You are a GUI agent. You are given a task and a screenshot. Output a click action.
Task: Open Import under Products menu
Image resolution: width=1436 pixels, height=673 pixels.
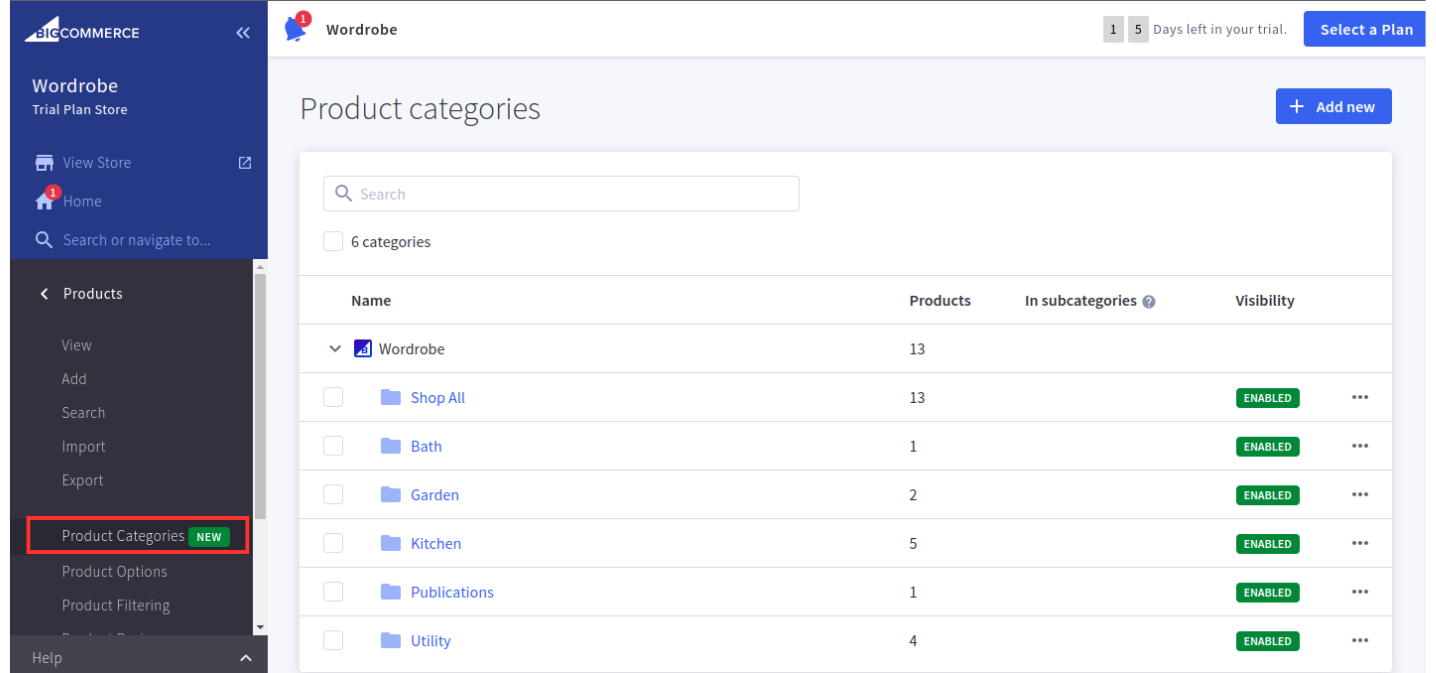(83, 447)
